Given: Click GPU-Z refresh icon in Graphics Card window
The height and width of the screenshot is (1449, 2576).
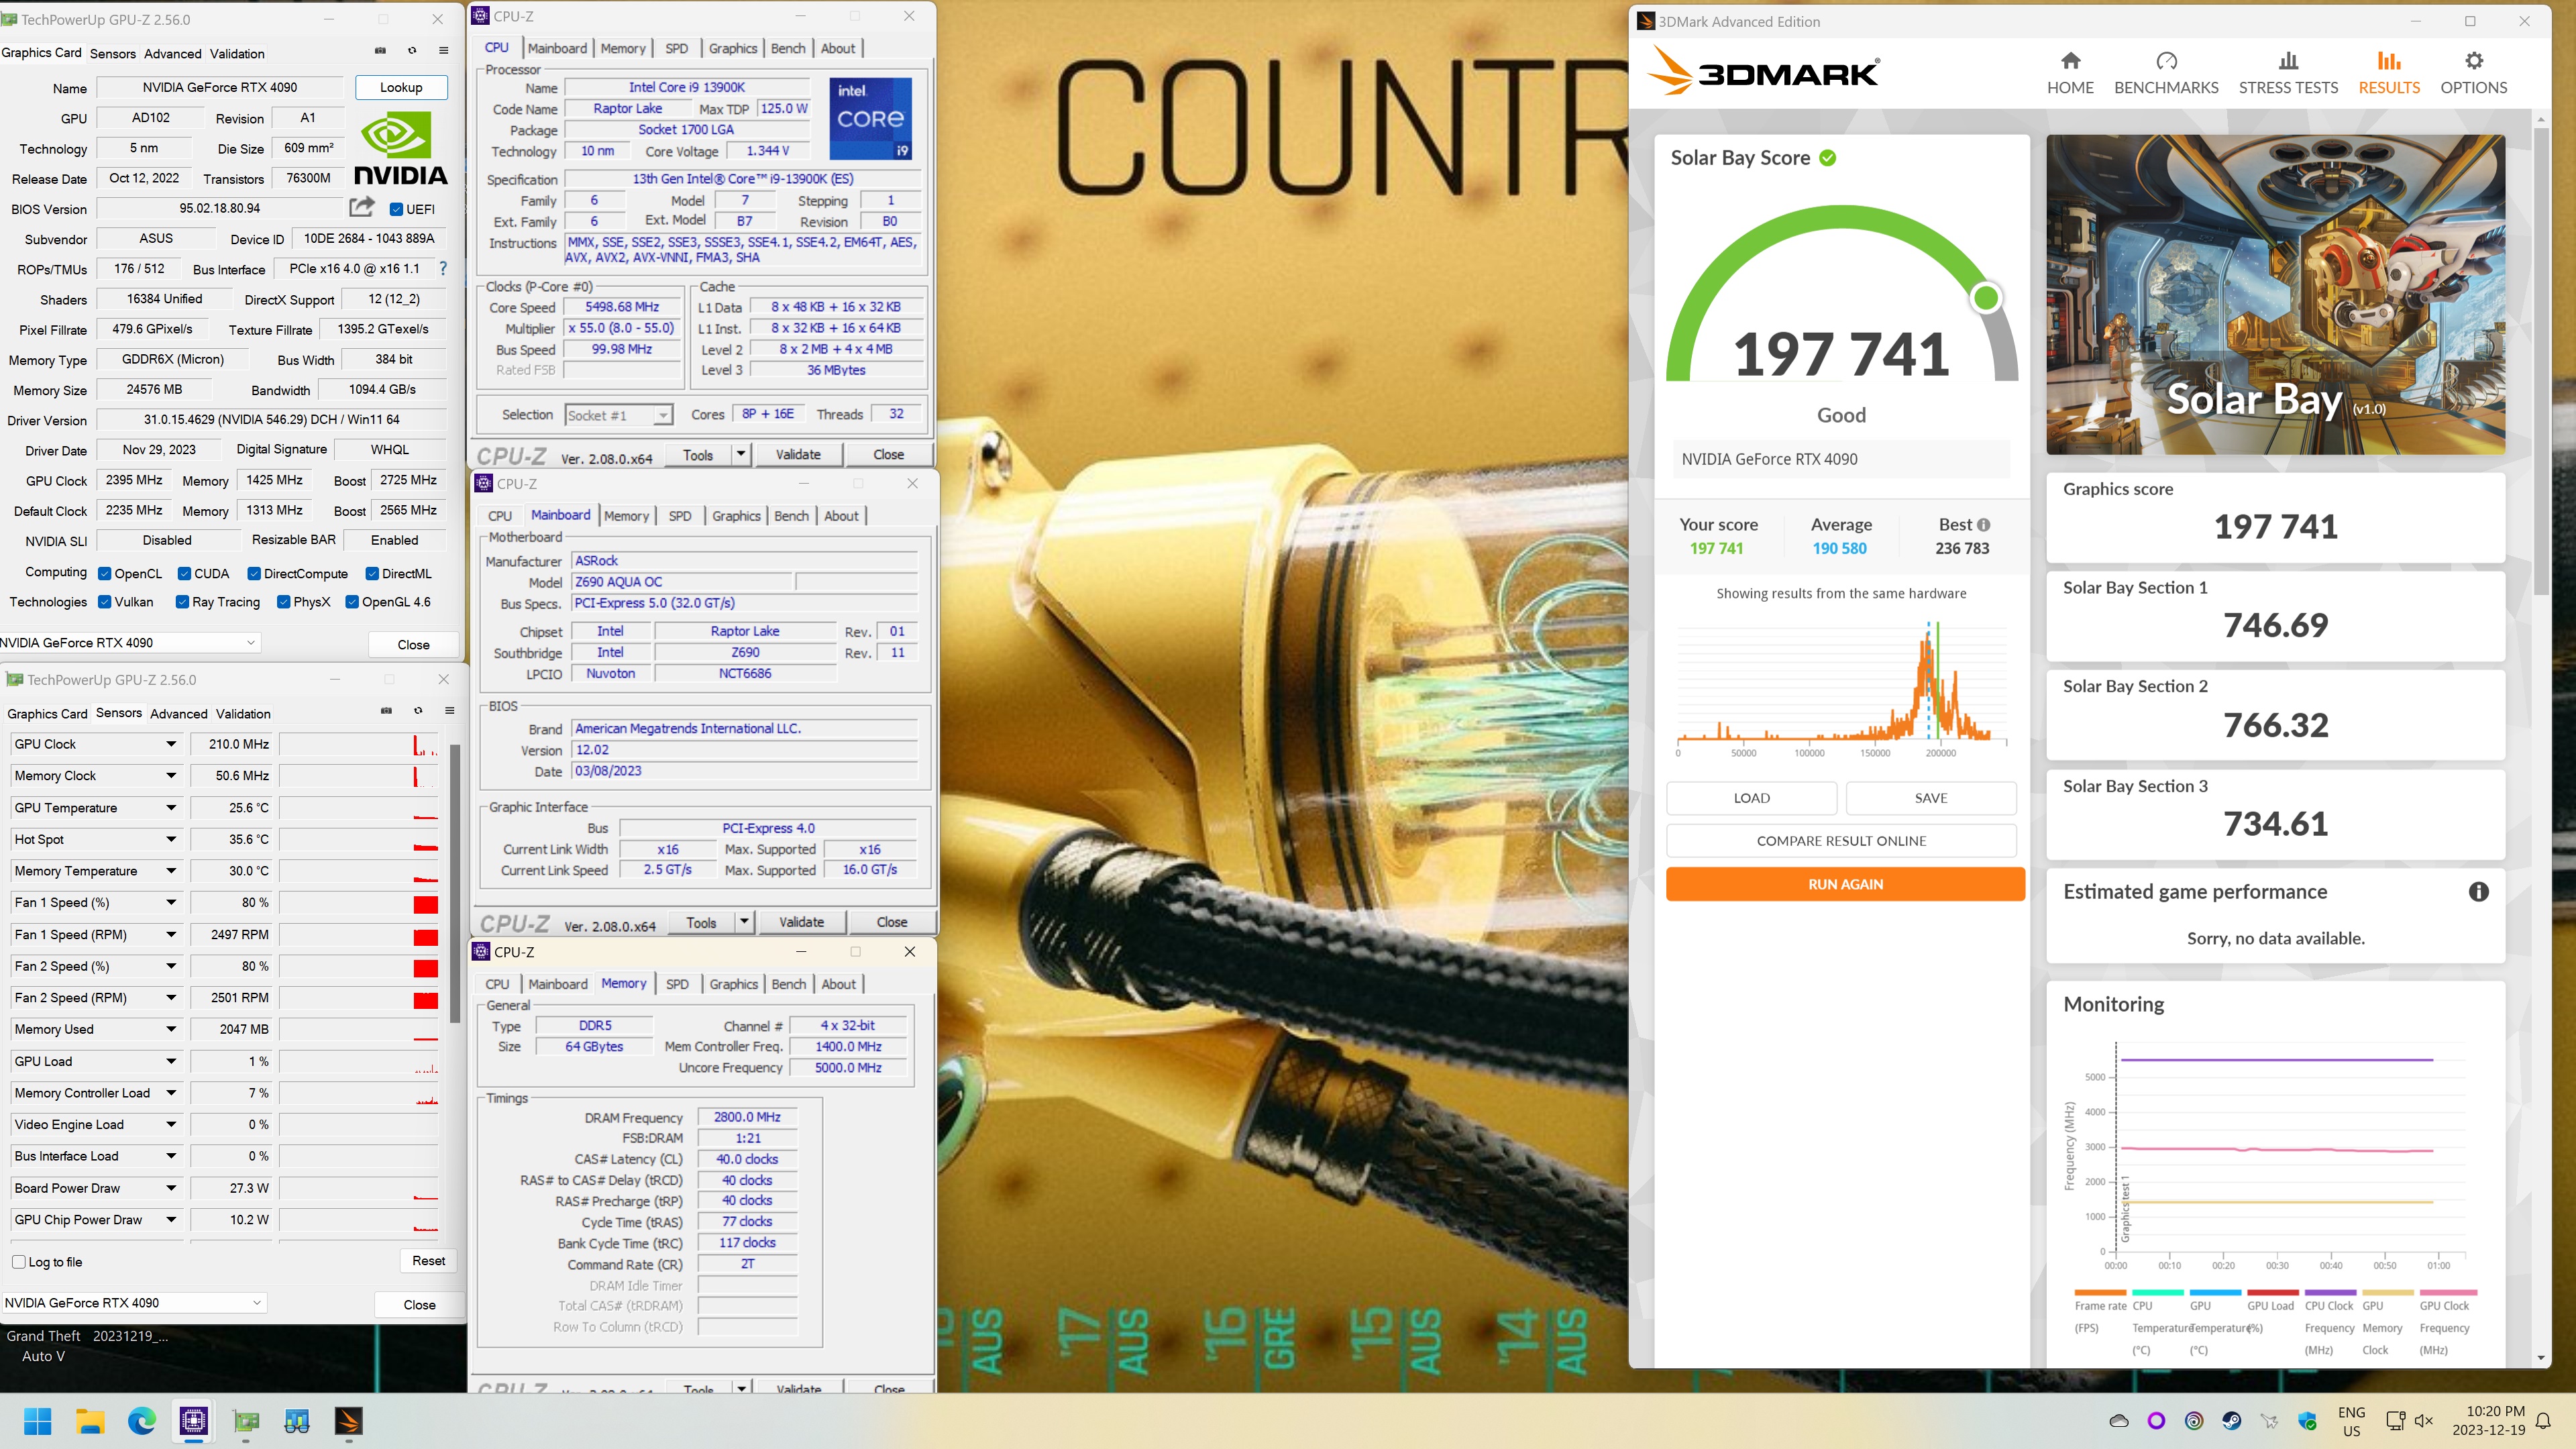Looking at the screenshot, I should (x=412, y=51).
